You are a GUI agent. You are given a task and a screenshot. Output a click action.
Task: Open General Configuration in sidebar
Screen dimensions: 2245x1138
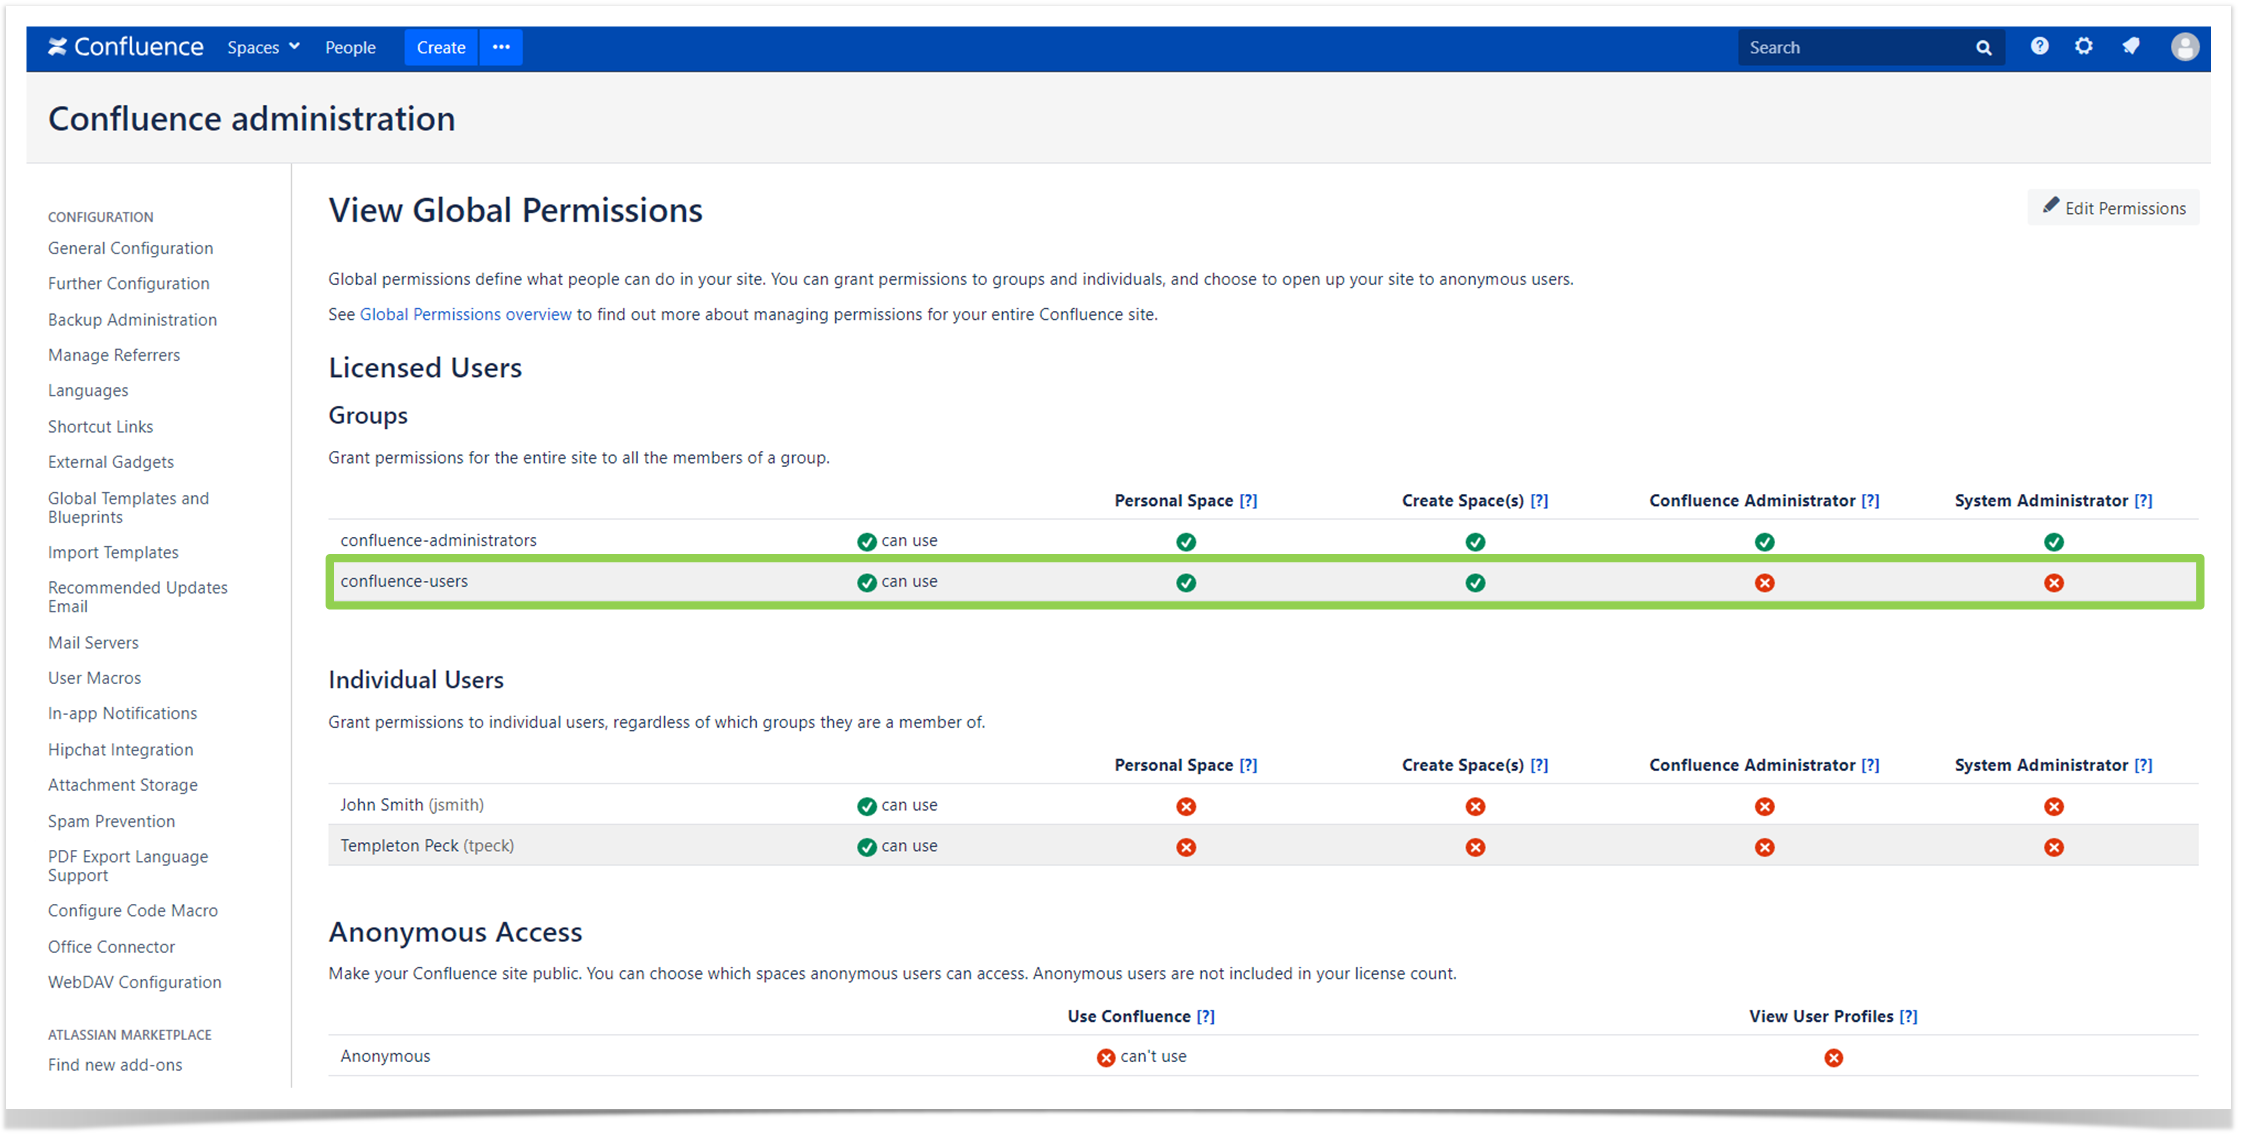[130, 248]
